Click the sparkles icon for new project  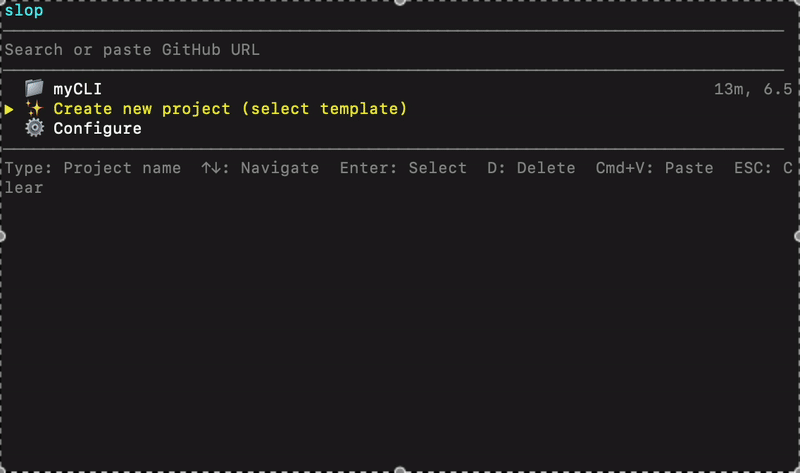tap(34, 108)
